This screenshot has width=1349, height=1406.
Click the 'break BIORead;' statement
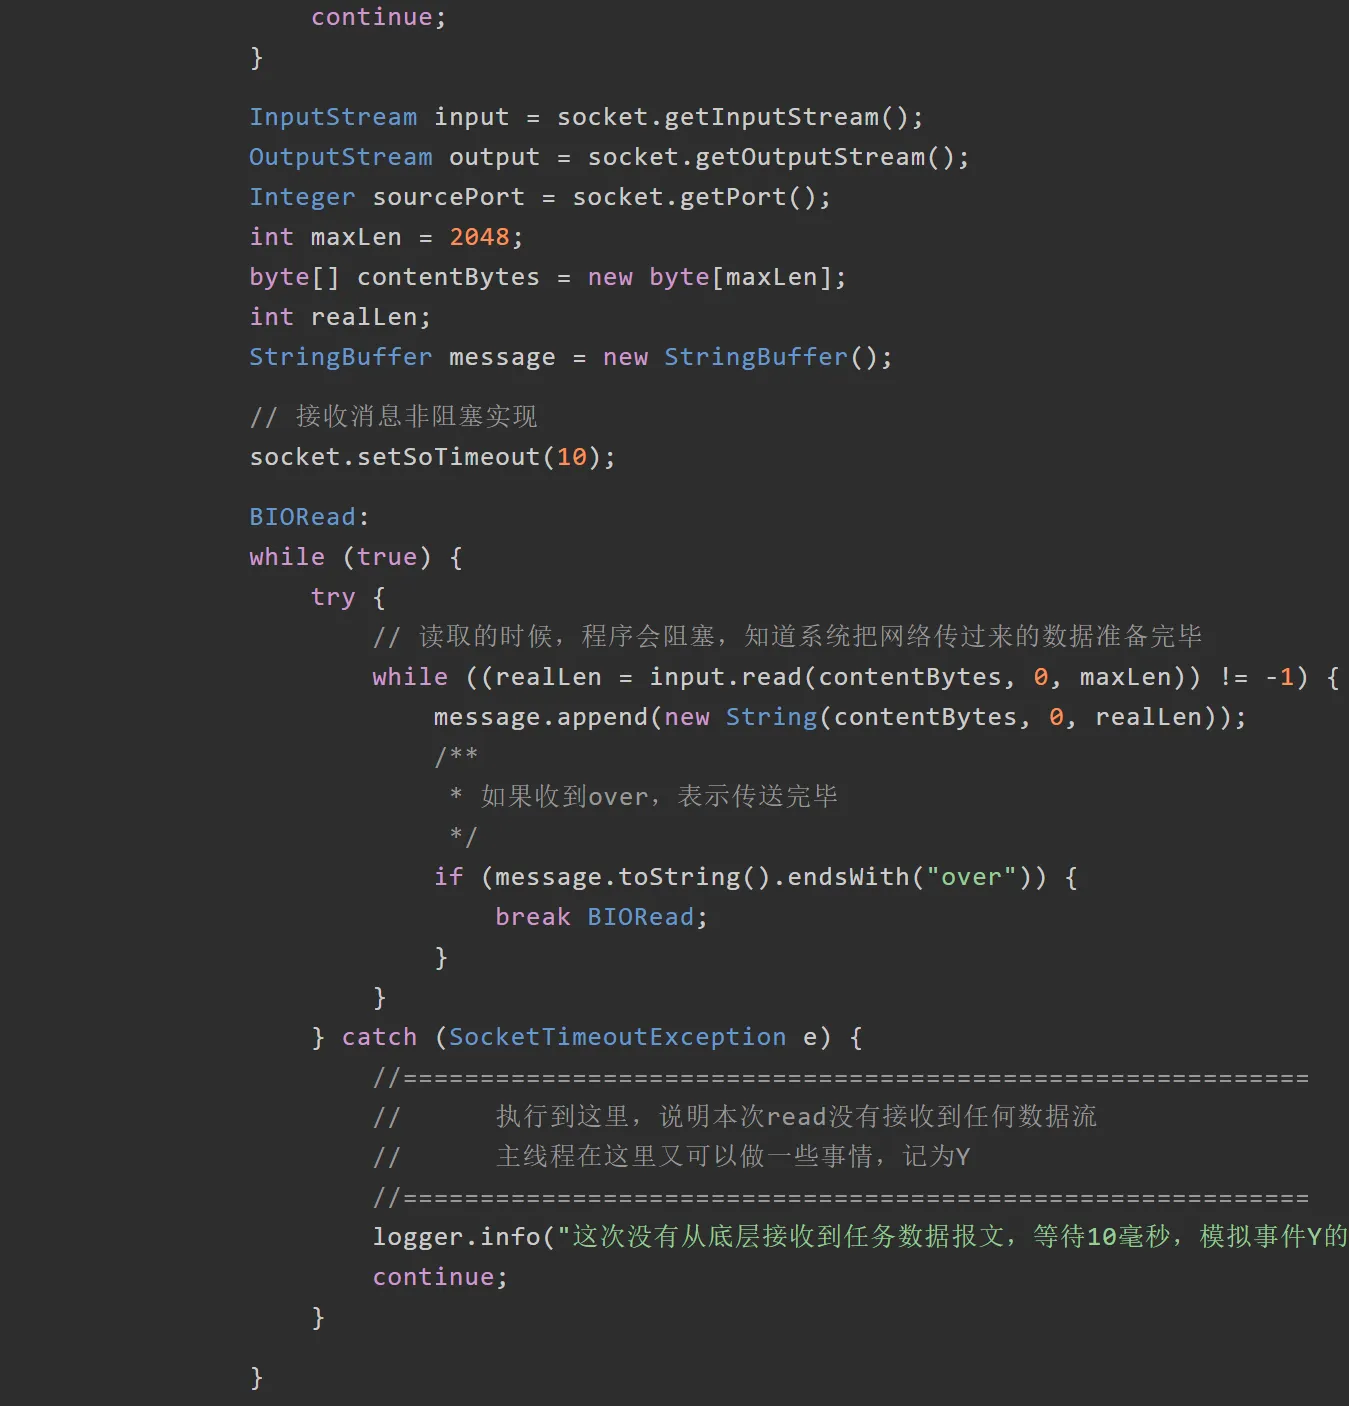coord(601,917)
